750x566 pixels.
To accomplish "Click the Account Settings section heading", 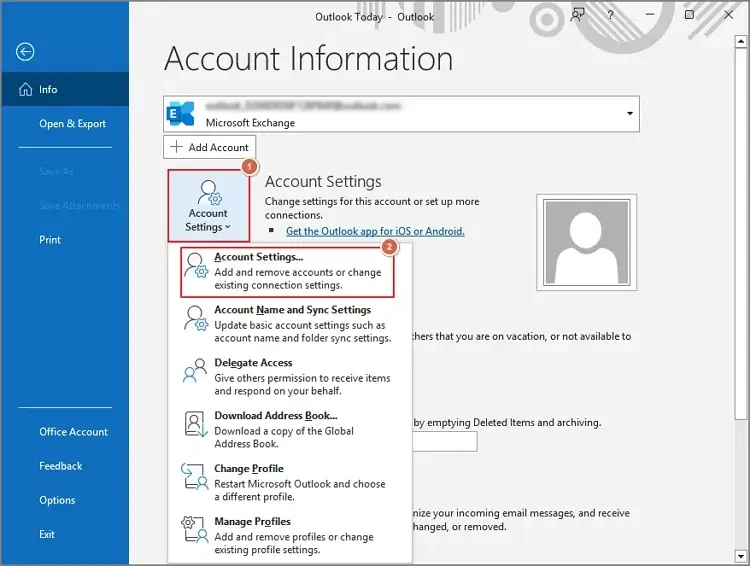I will (x=323, y=181).
